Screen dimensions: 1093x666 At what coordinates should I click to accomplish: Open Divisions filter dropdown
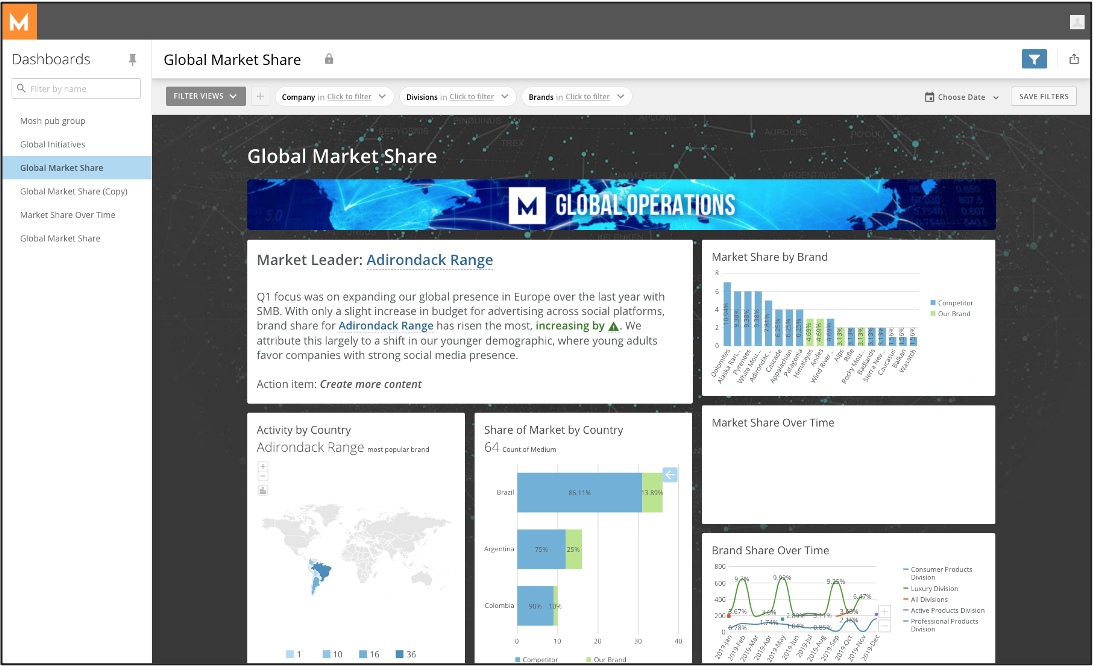pos(458,97)
